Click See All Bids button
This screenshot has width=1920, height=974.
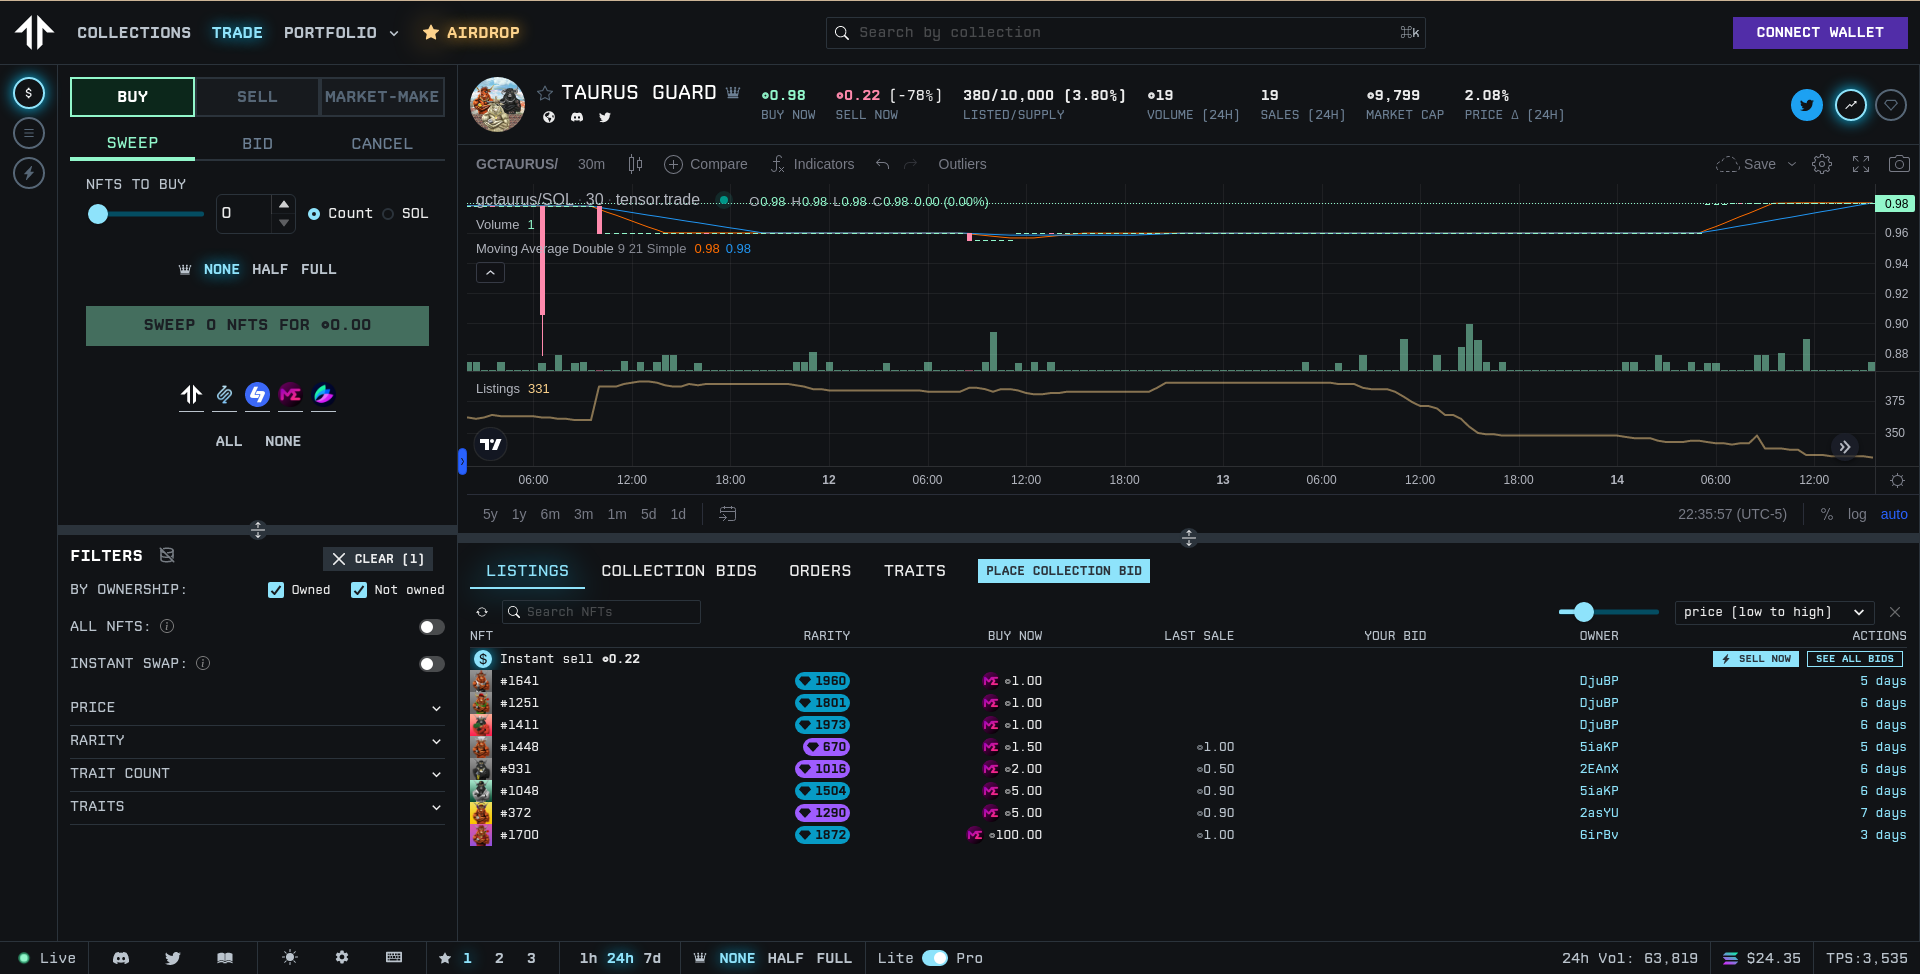[x=1855, y=659]
